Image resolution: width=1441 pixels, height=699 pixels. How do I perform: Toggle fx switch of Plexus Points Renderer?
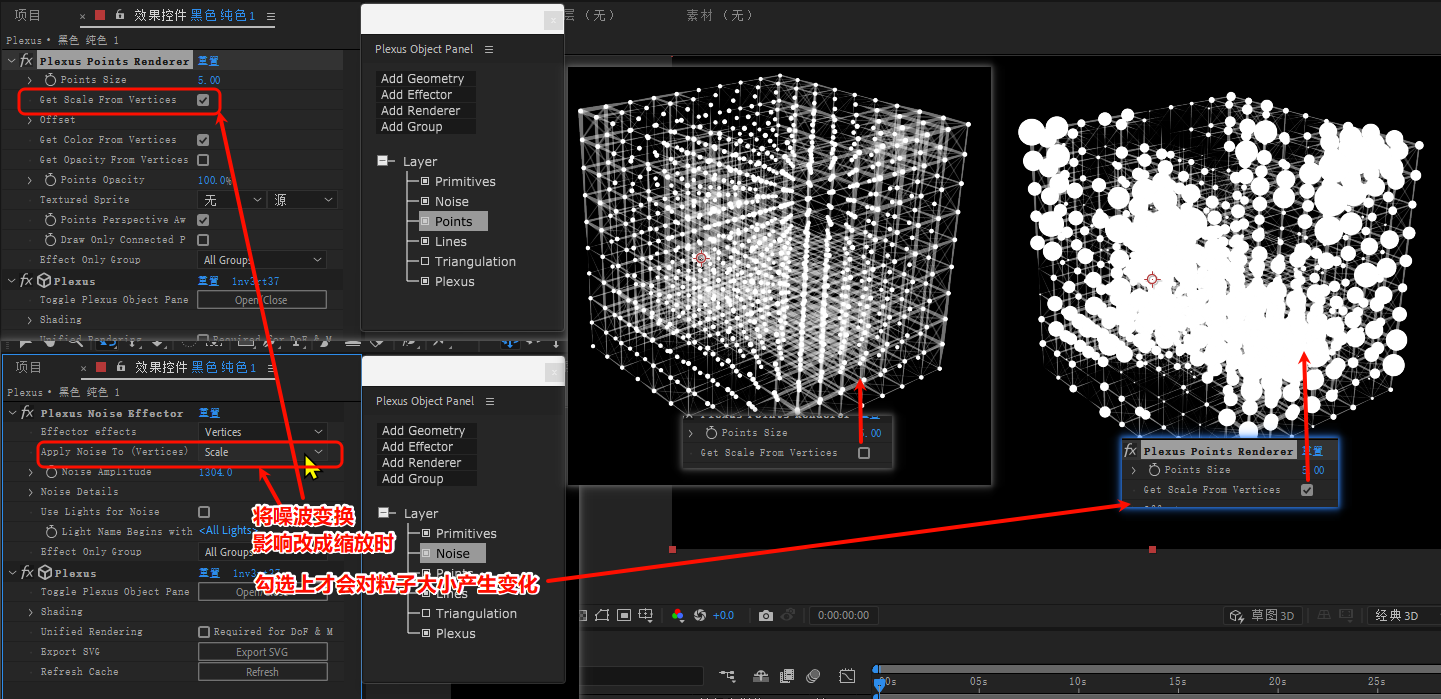27,61
